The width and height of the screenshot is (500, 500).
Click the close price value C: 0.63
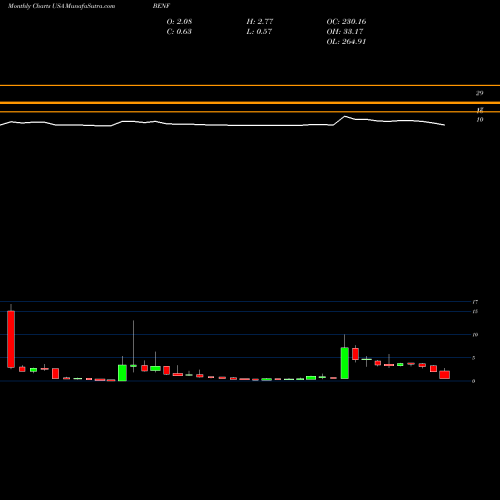point(179,32)
